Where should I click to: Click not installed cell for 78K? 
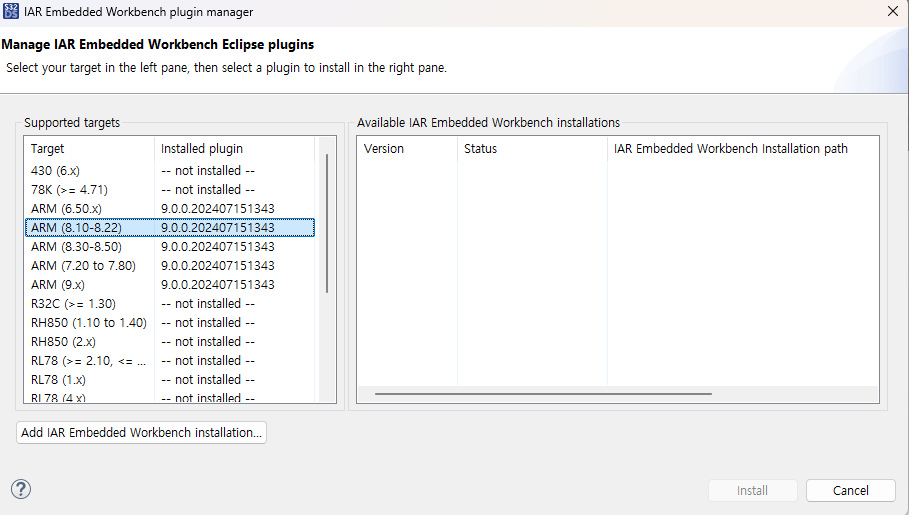(208, 190)
